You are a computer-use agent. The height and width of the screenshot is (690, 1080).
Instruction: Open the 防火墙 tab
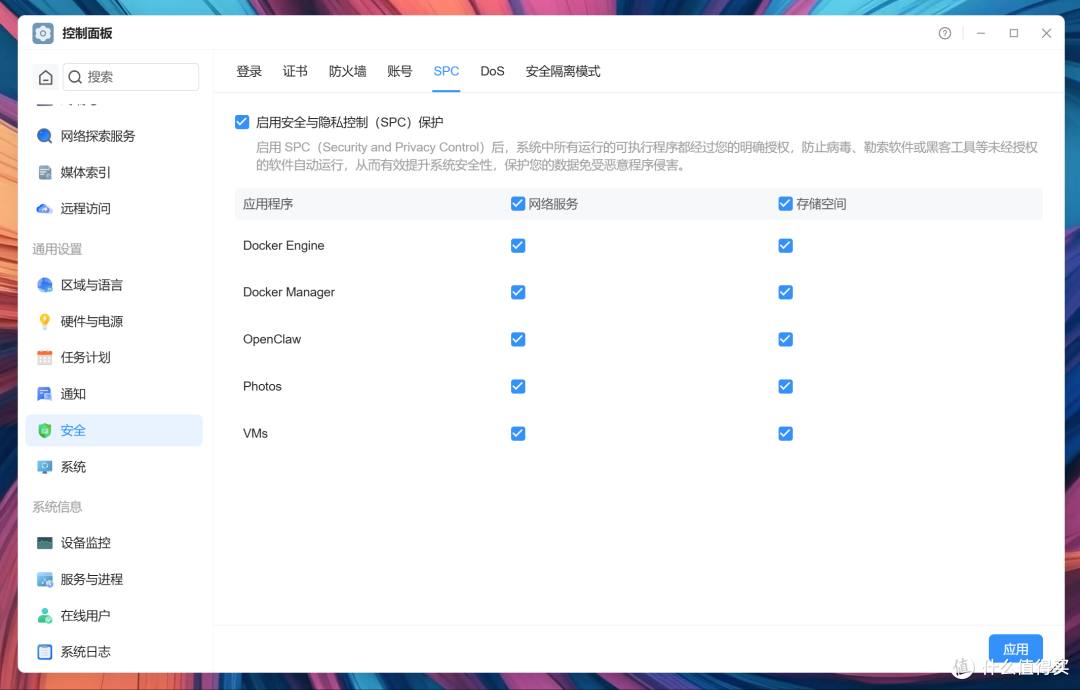pyautogui.click(x=348, y=72)
